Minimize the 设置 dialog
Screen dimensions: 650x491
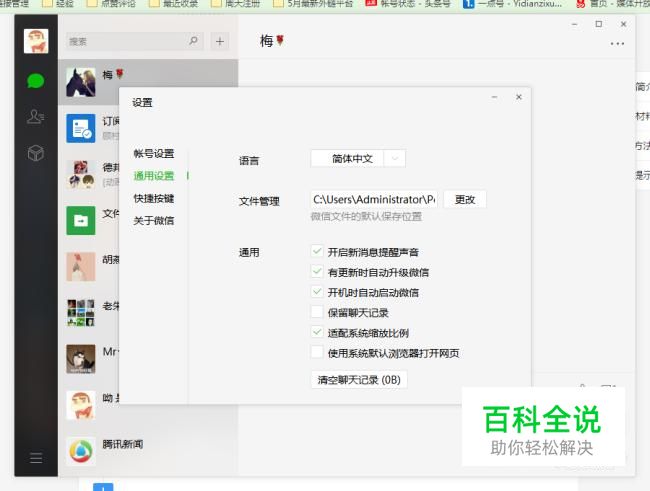point(494,97)
